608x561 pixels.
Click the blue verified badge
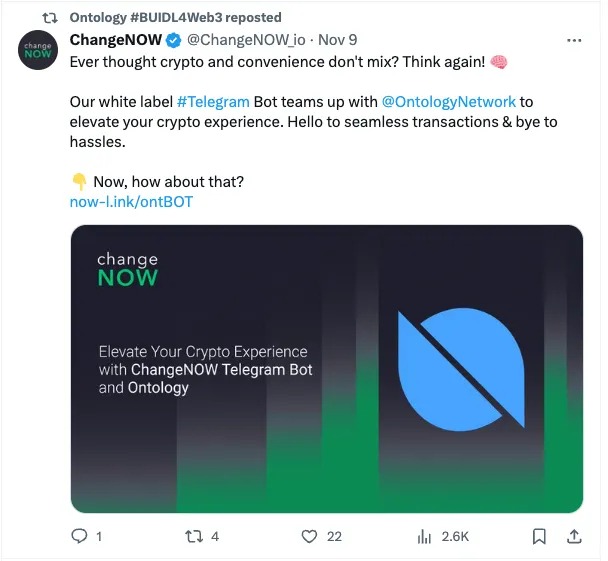tap(173, 41)
